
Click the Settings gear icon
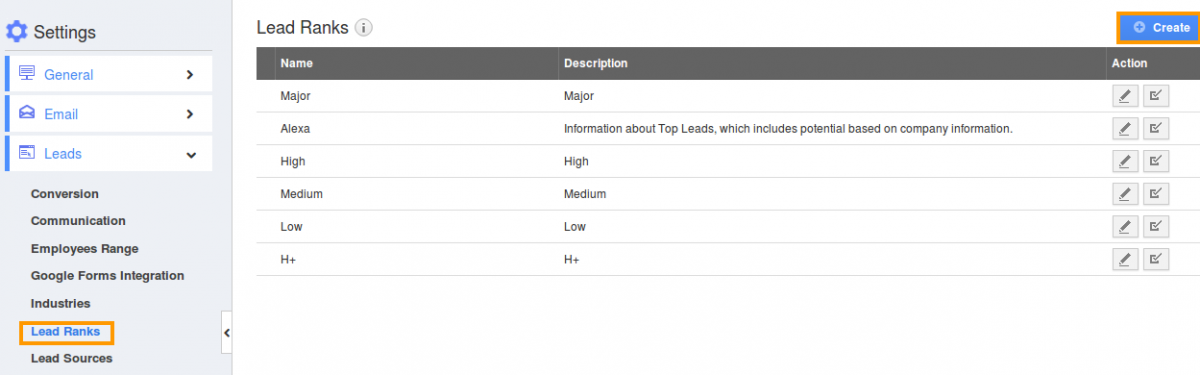(17, 32)
